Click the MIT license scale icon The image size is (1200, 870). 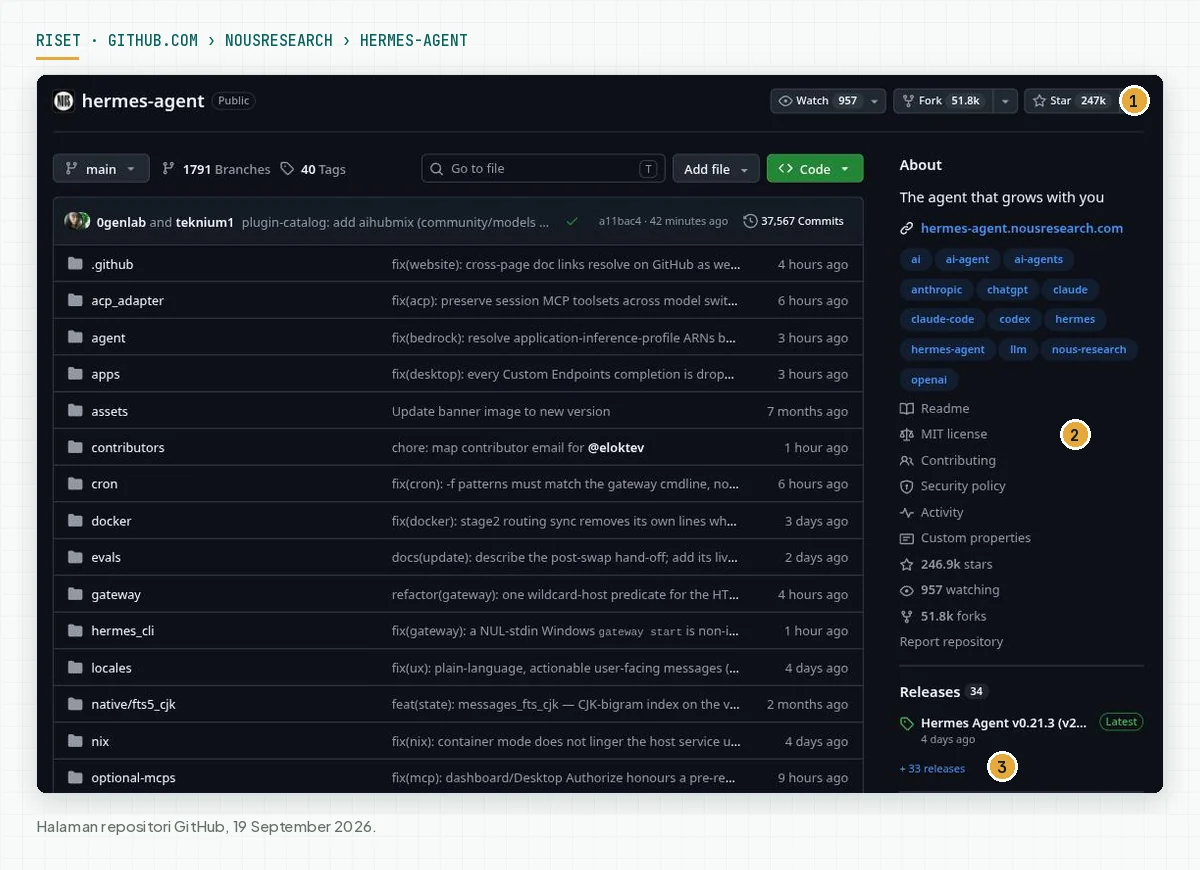(907, 434)
